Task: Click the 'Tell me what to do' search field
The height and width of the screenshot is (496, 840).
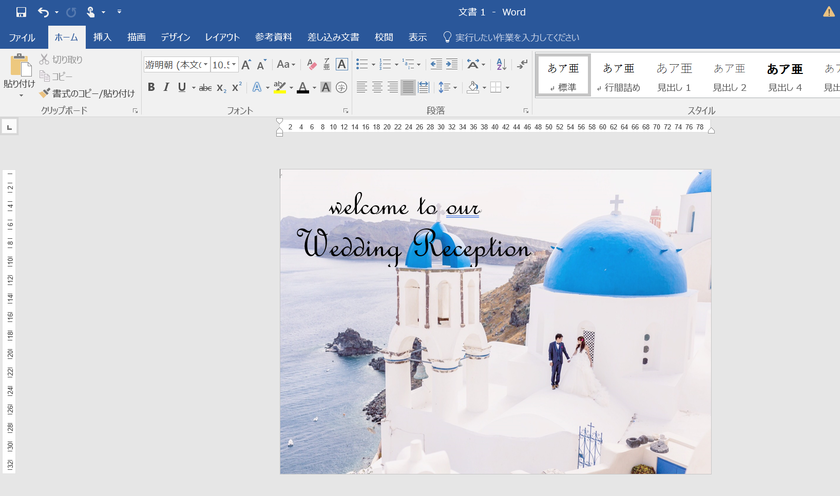Action: 516,37
